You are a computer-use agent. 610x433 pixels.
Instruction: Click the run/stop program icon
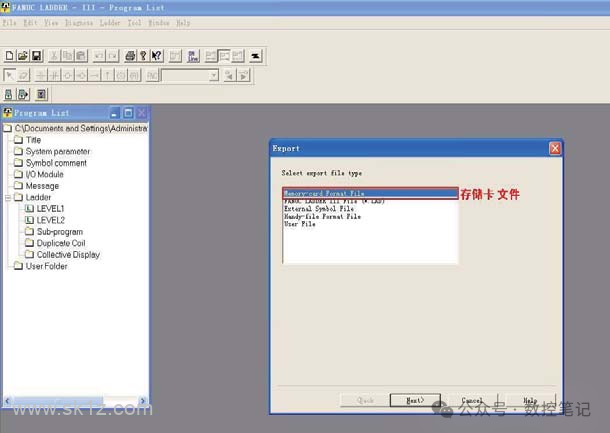(41, 94)
